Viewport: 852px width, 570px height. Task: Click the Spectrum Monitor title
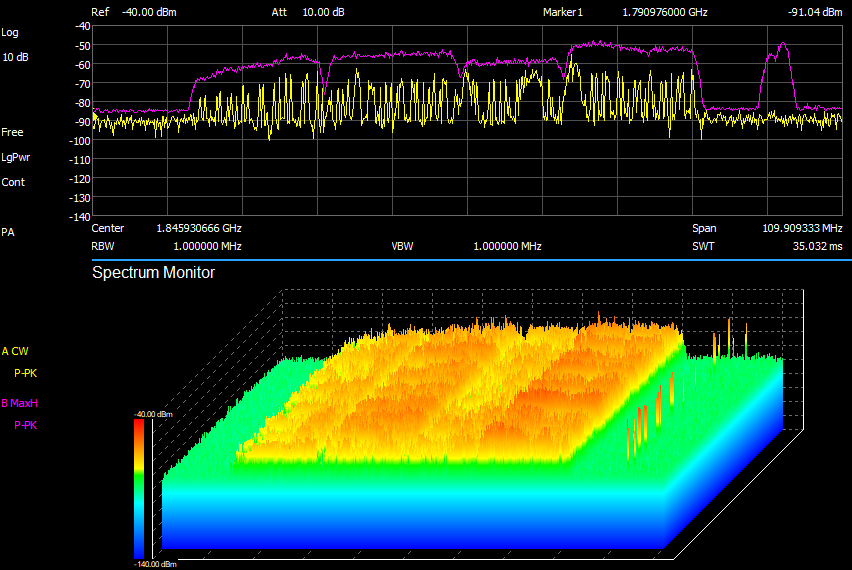click(154, 272)
